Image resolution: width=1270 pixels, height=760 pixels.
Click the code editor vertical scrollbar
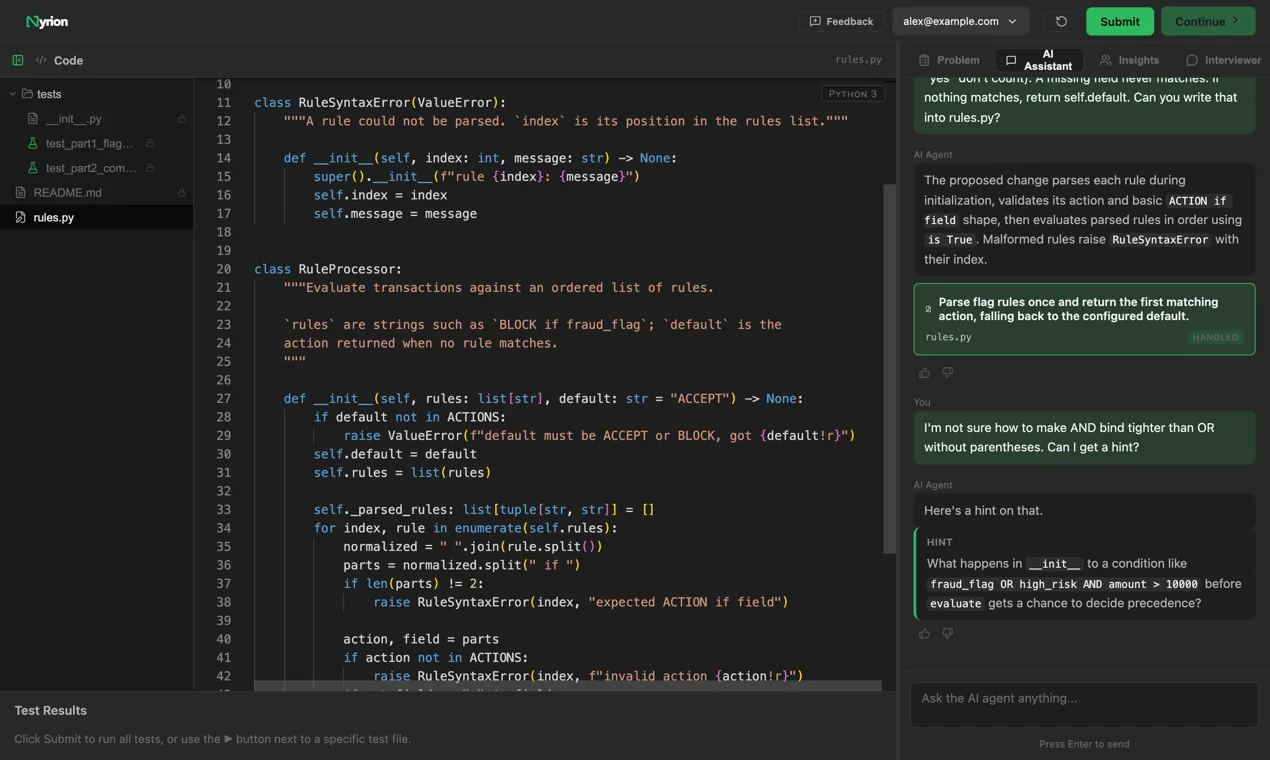[x=889, y=368]
